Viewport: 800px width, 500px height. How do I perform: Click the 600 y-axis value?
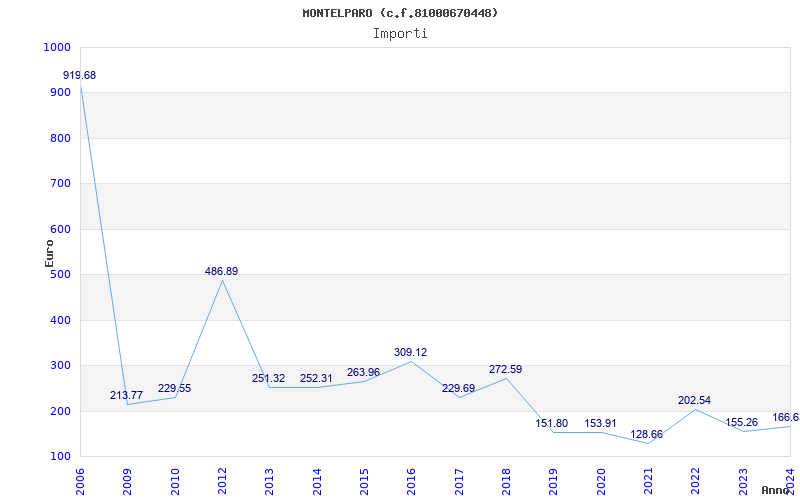[60, 230]
